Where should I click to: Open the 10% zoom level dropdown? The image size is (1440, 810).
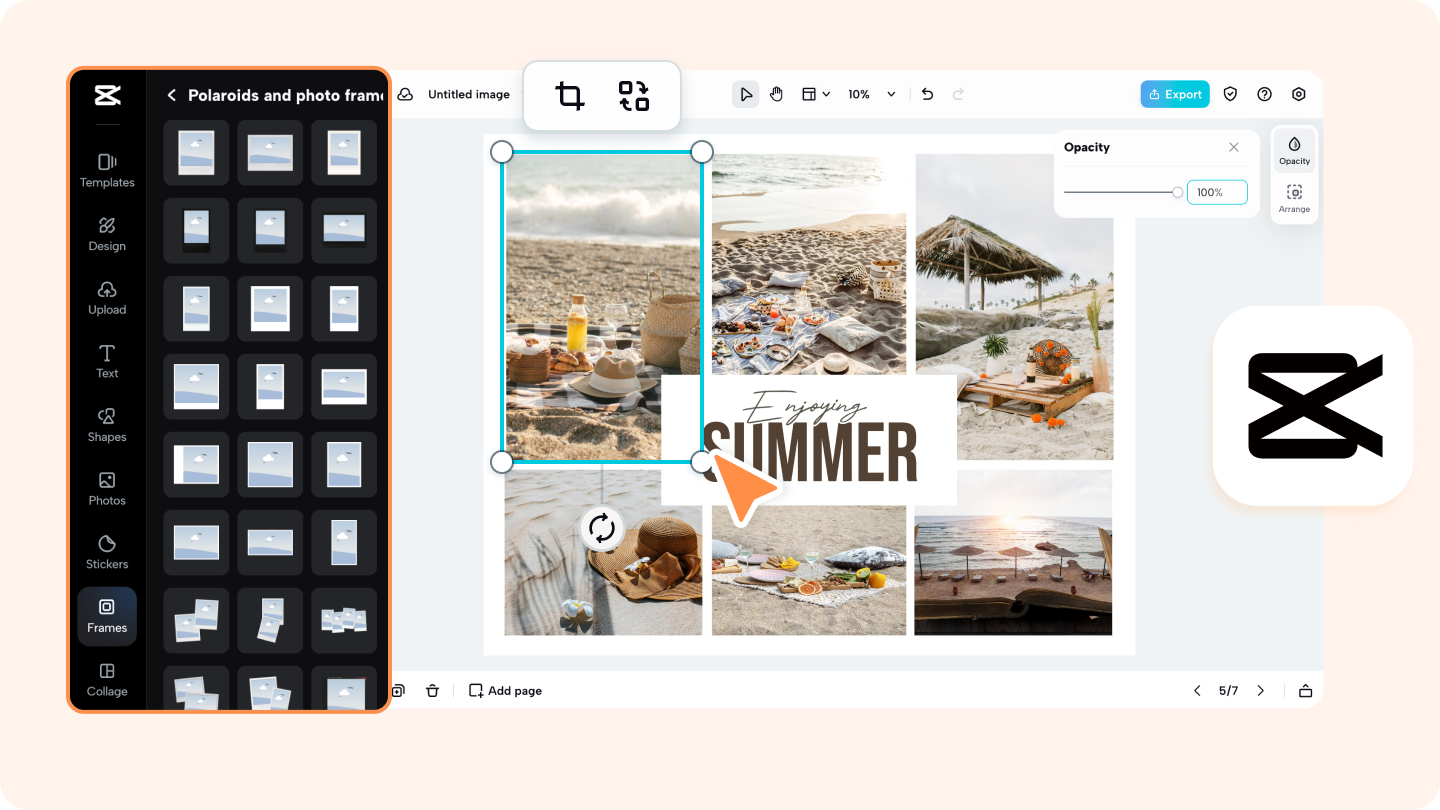pos(872,94)
